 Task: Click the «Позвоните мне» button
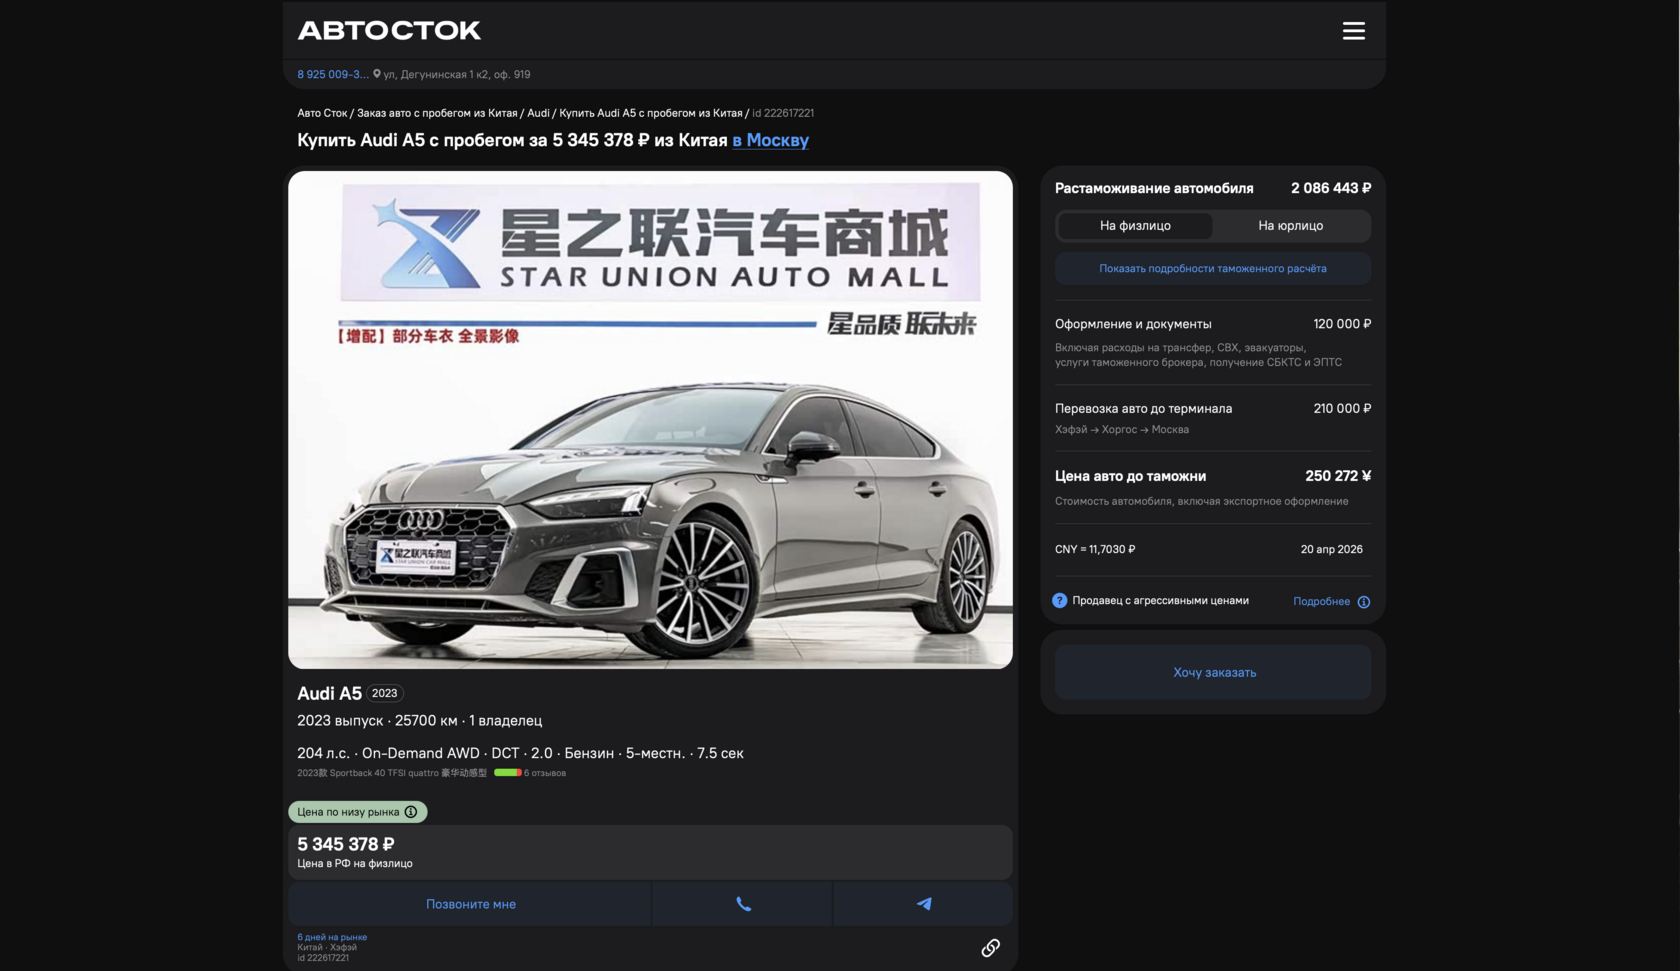point(470,903)
